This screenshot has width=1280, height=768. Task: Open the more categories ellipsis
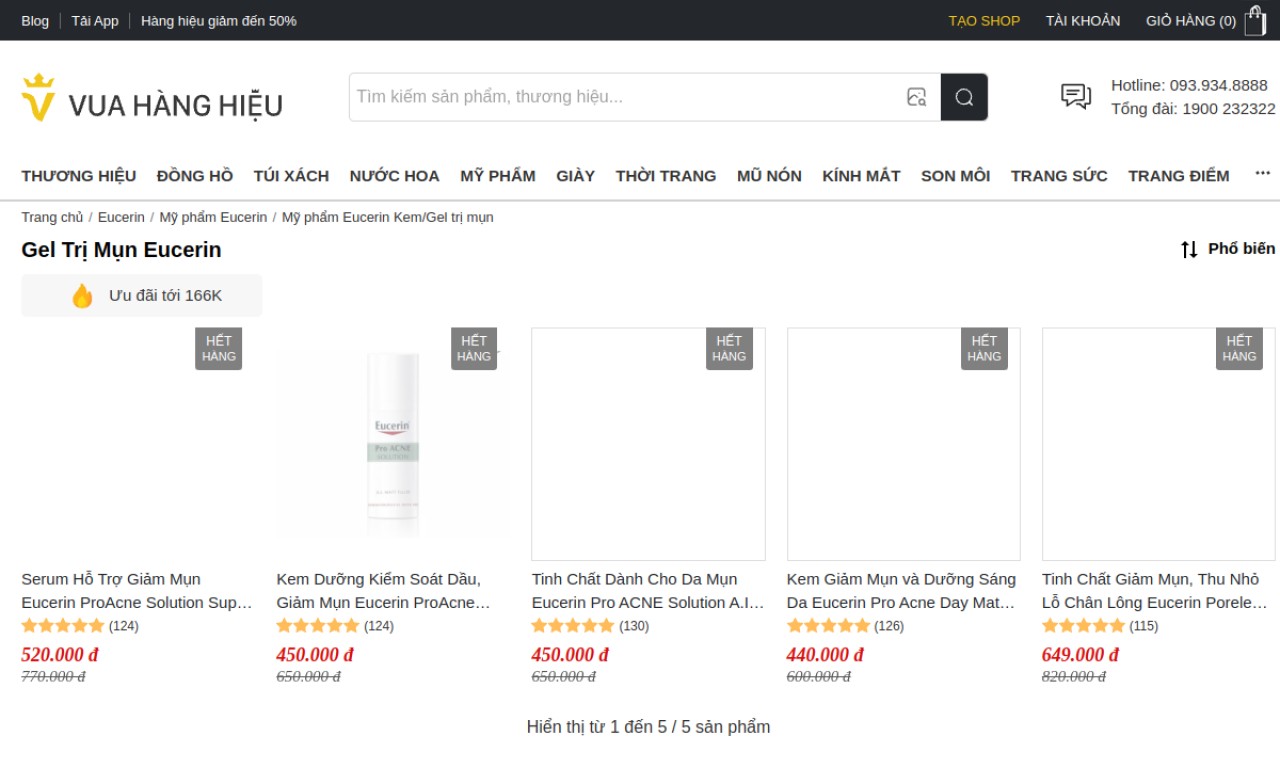coord(1263,174)
